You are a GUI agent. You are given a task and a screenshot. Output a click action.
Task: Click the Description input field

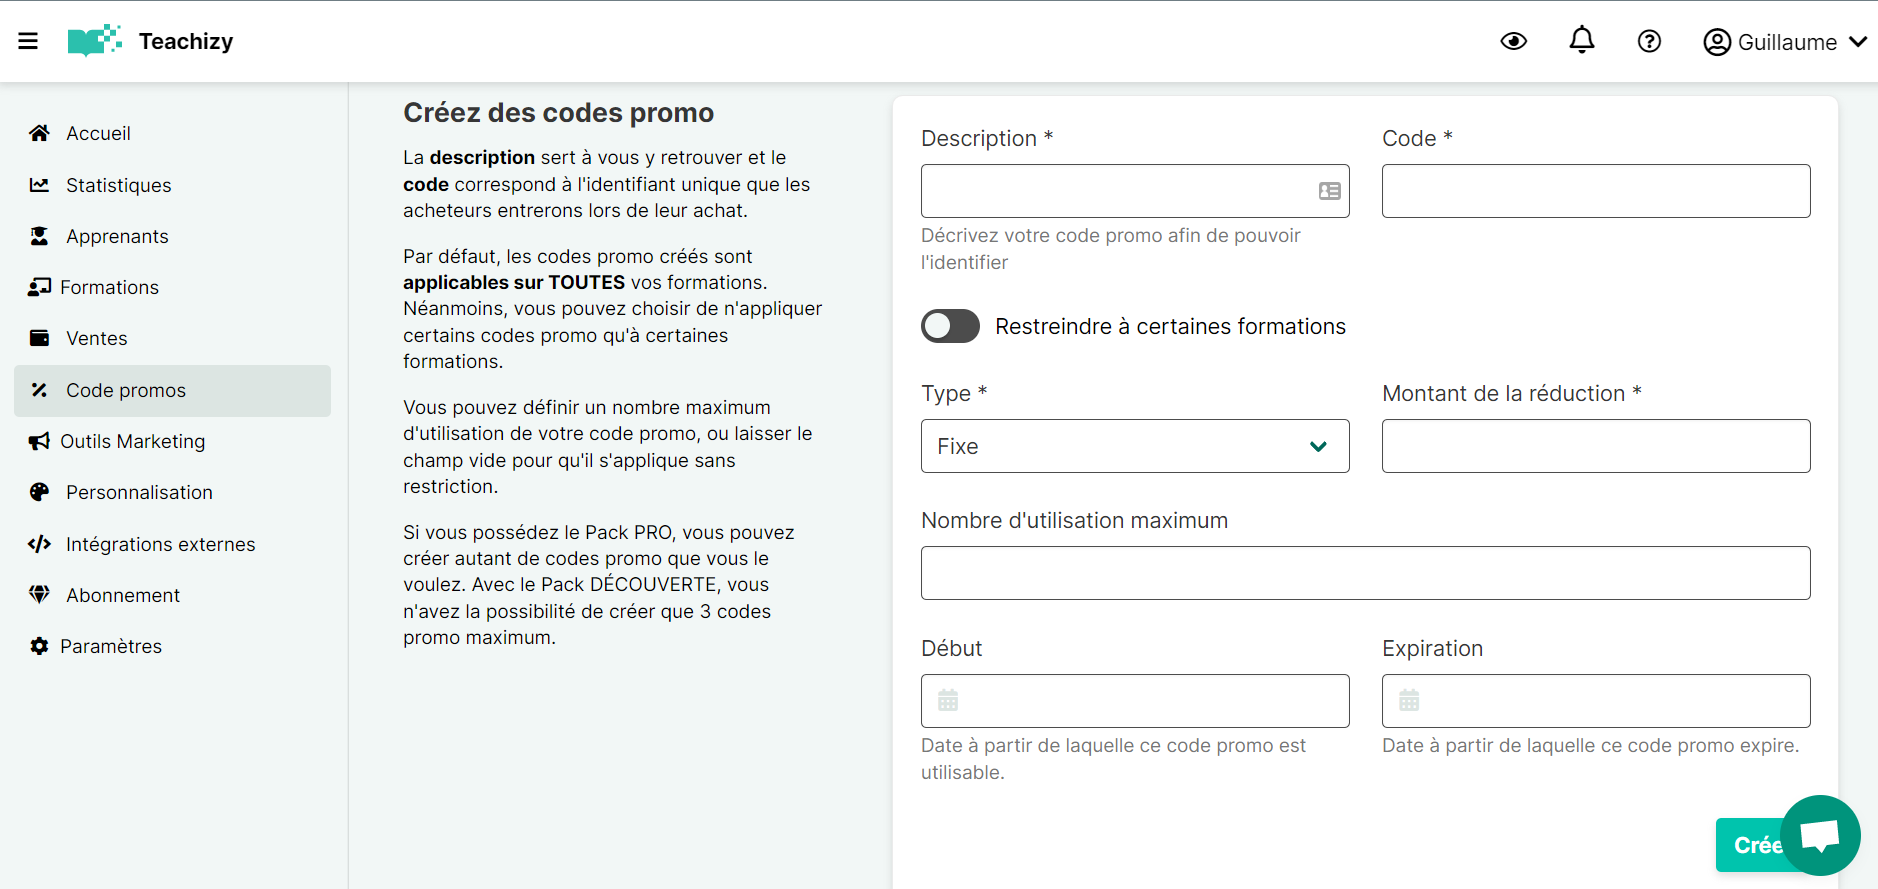coord(1120,191)
